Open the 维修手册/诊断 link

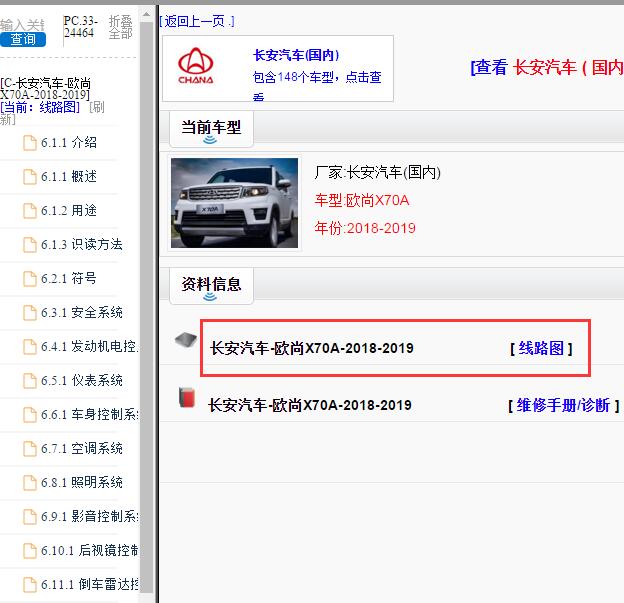(x=563, y=405)
